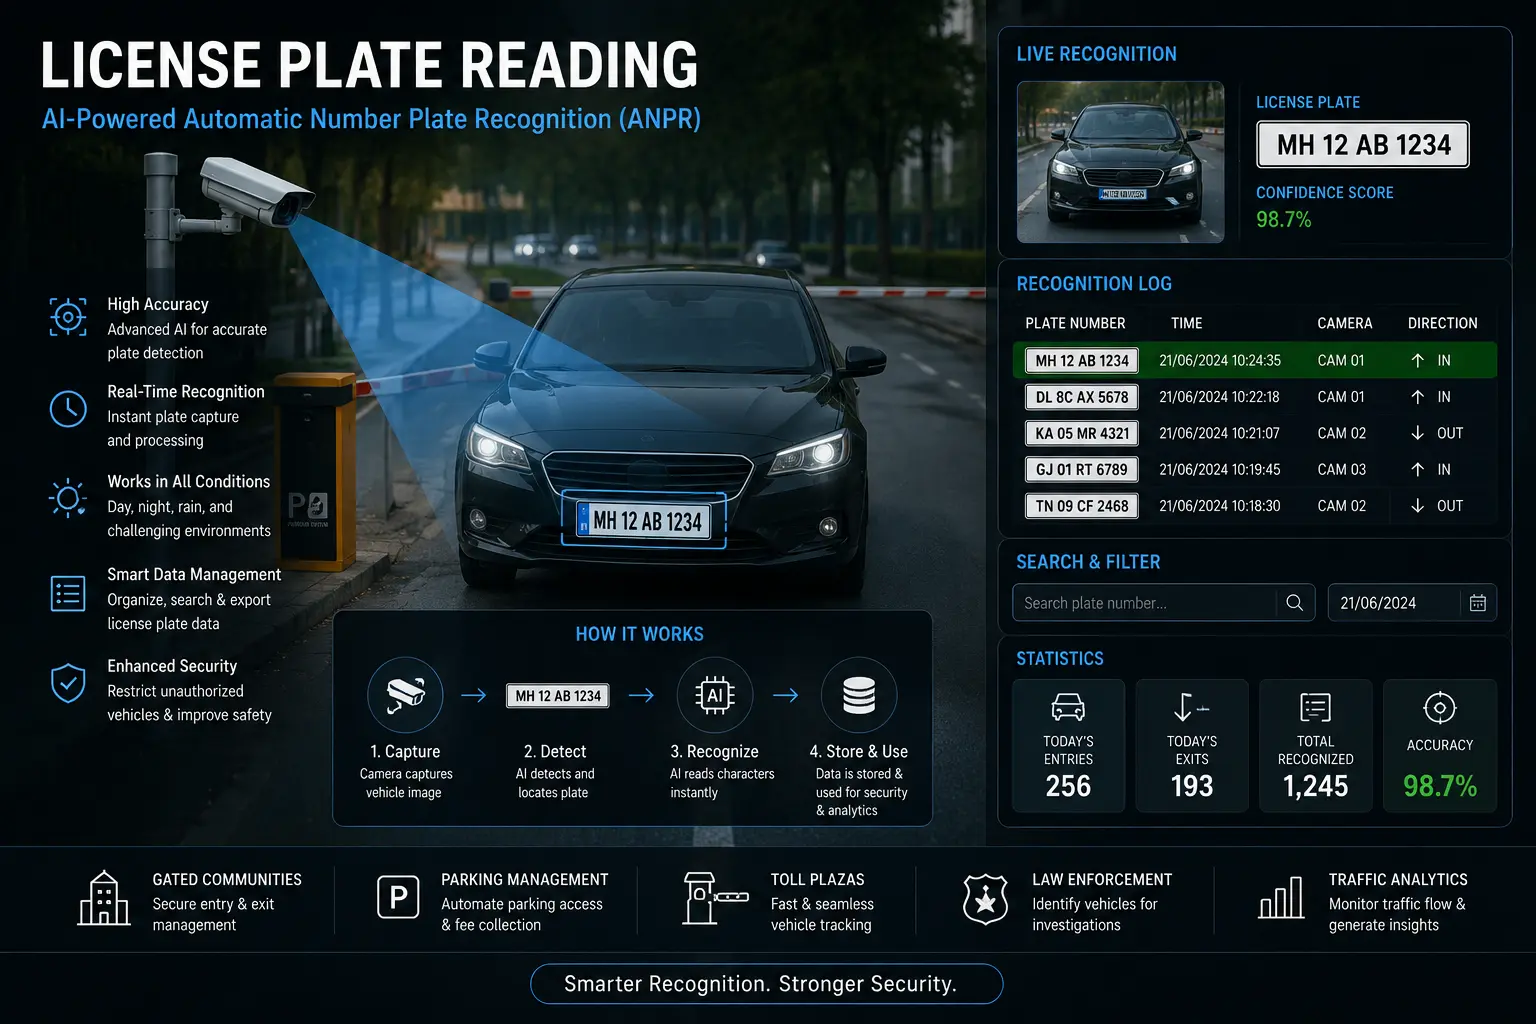Screen dimensions: 1536x1024
Task: Select the Store & Use database icon
Action: pos(859,695)
